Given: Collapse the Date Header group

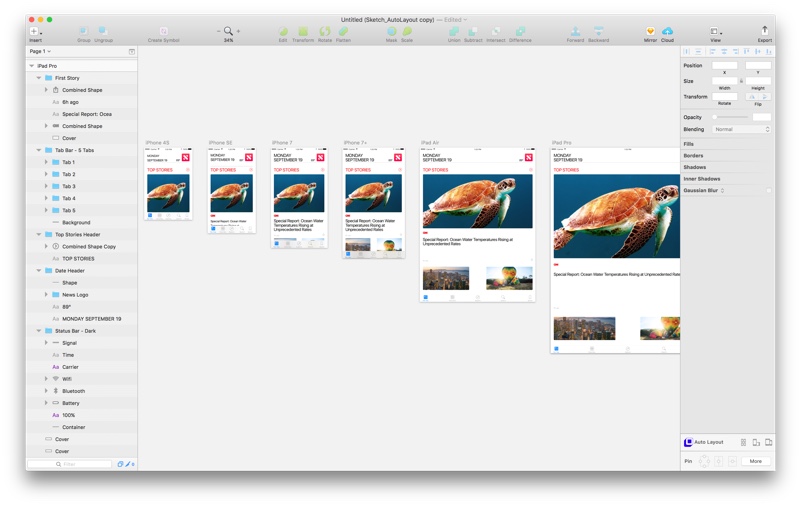Looking at the screenshot, I should [x=39, y=271].
